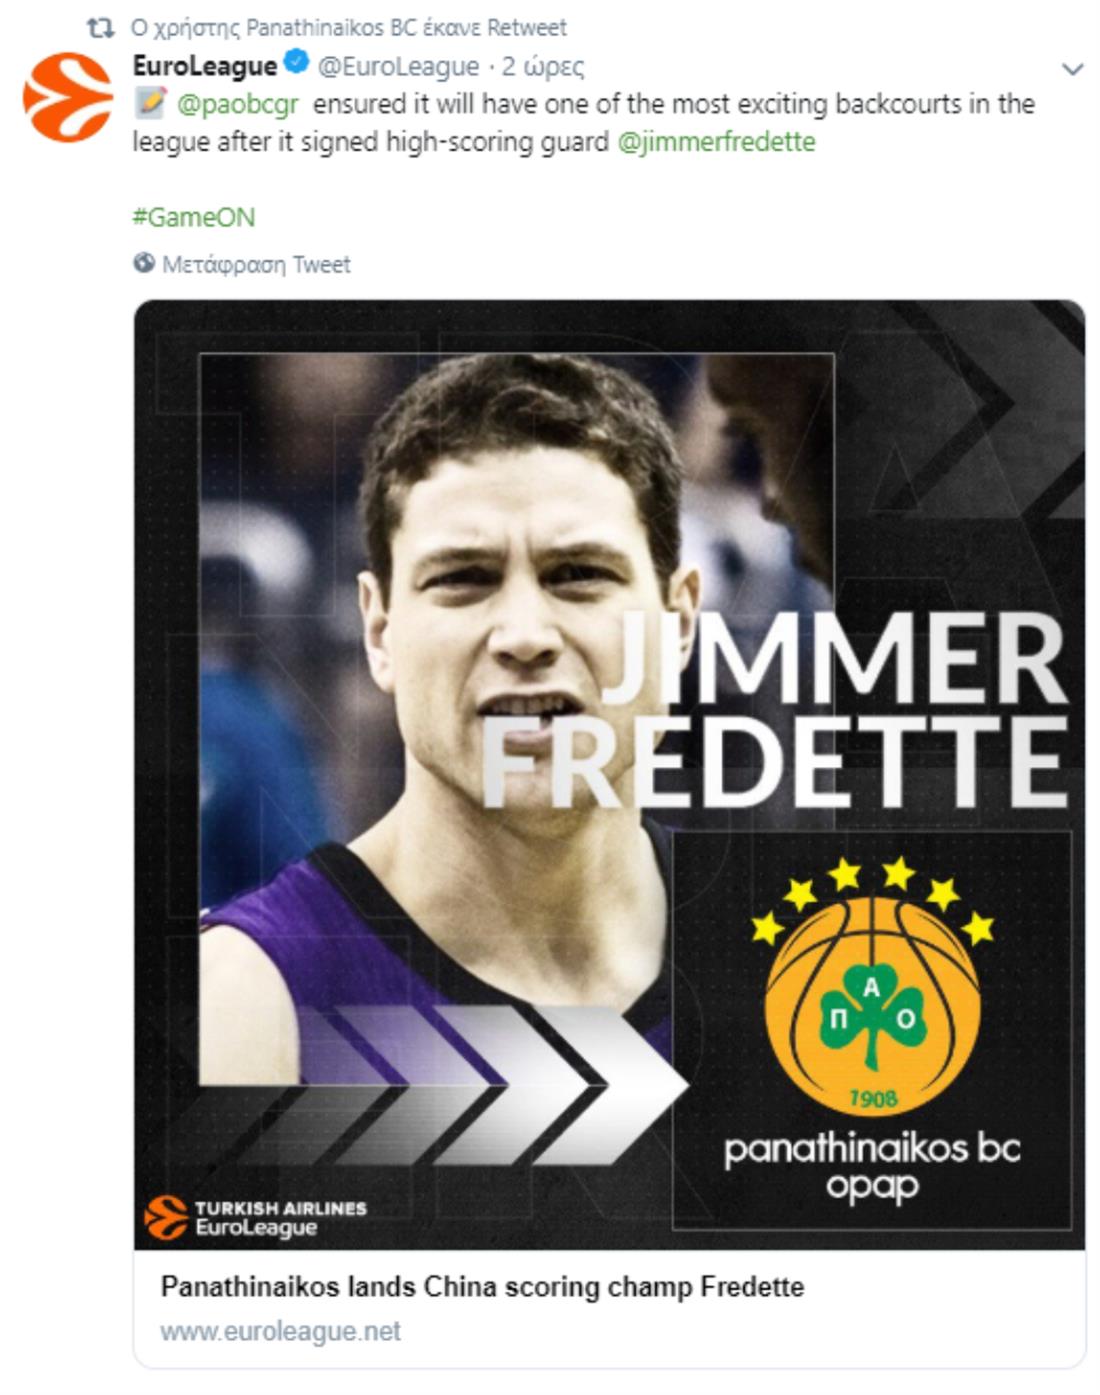Click the EuroLeague orange avatar logo
This screenshot has height=1395, width=1100.
pos(67,97)
